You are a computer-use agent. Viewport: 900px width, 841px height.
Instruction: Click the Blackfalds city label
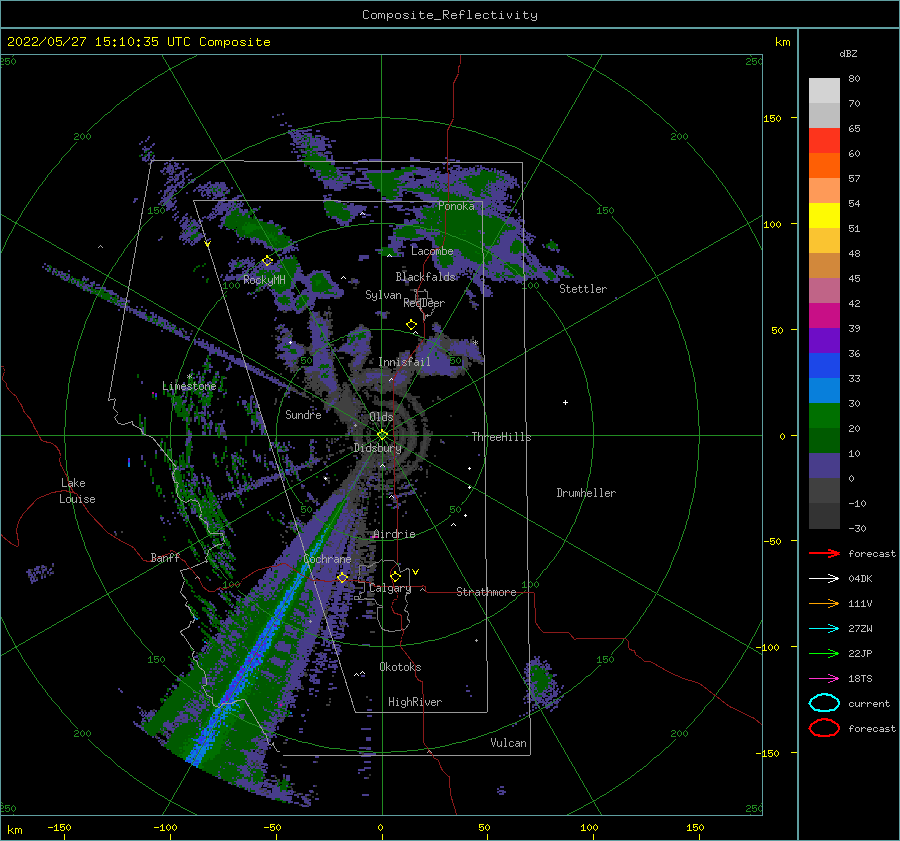425,277
